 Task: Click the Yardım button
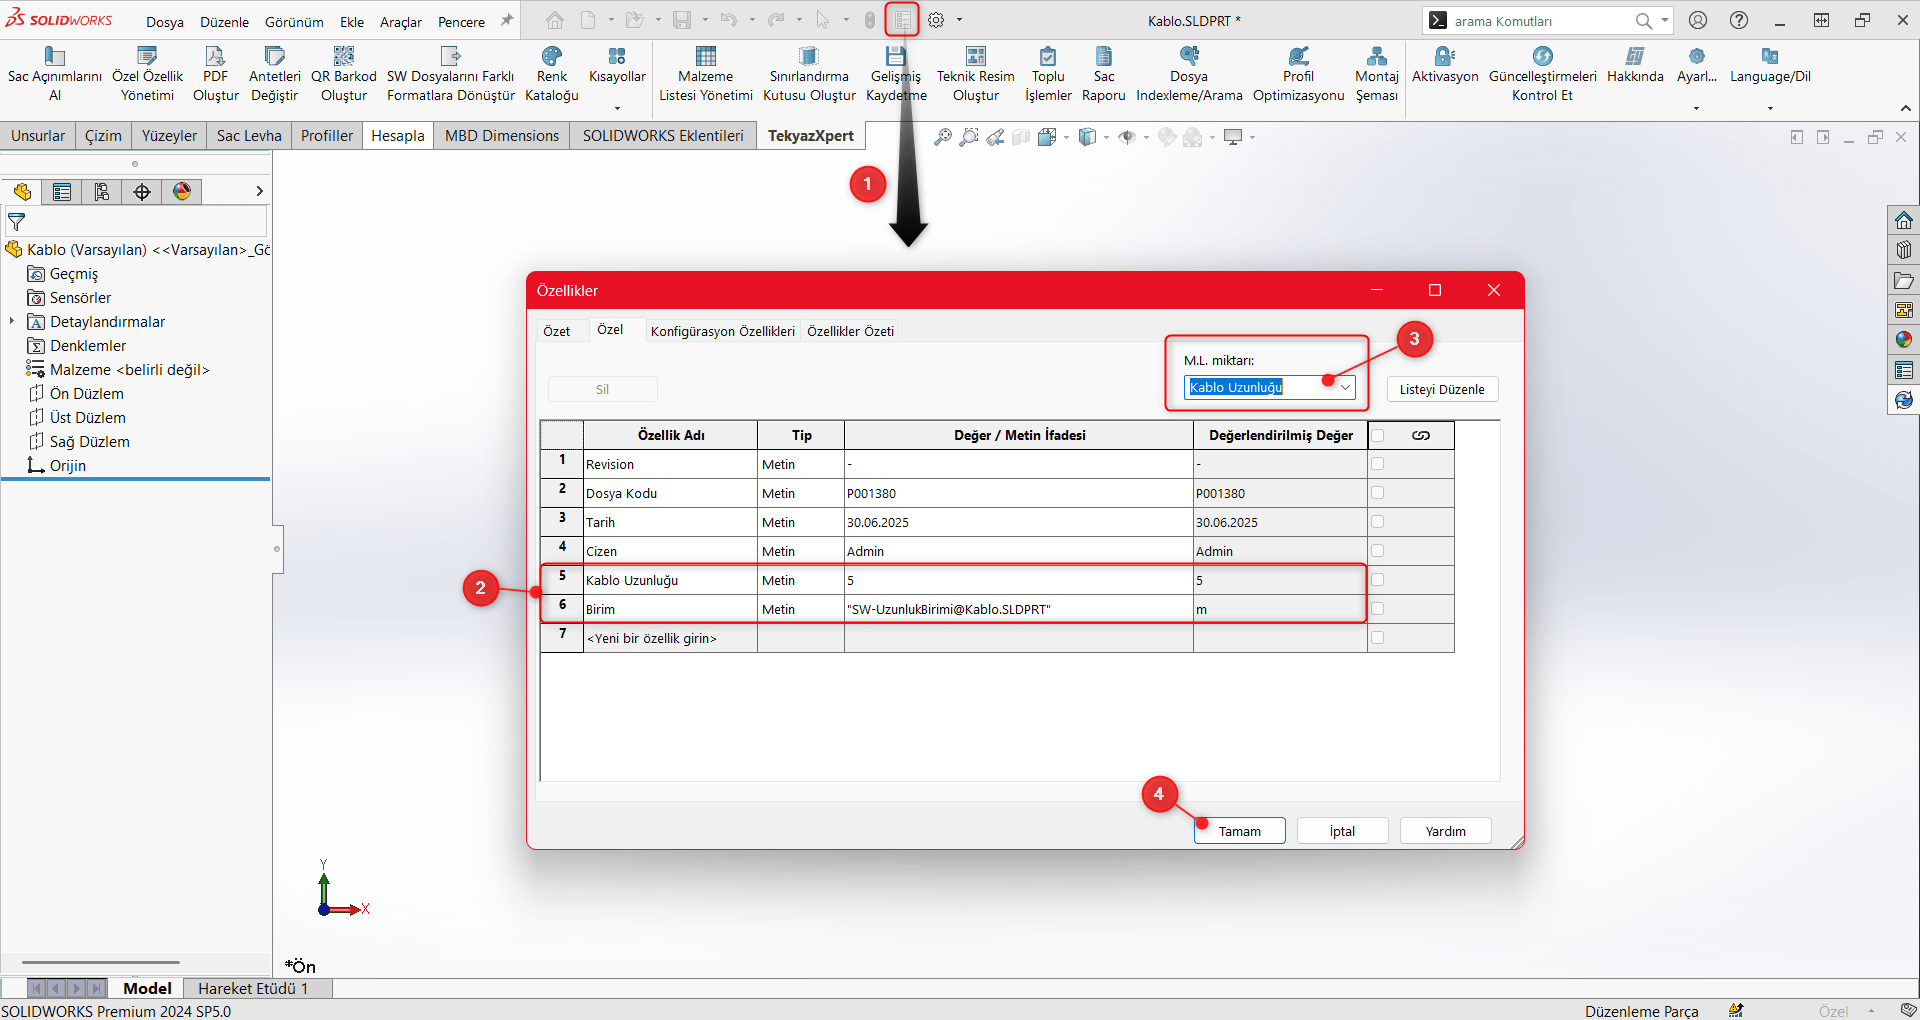tap(1445, 831)
